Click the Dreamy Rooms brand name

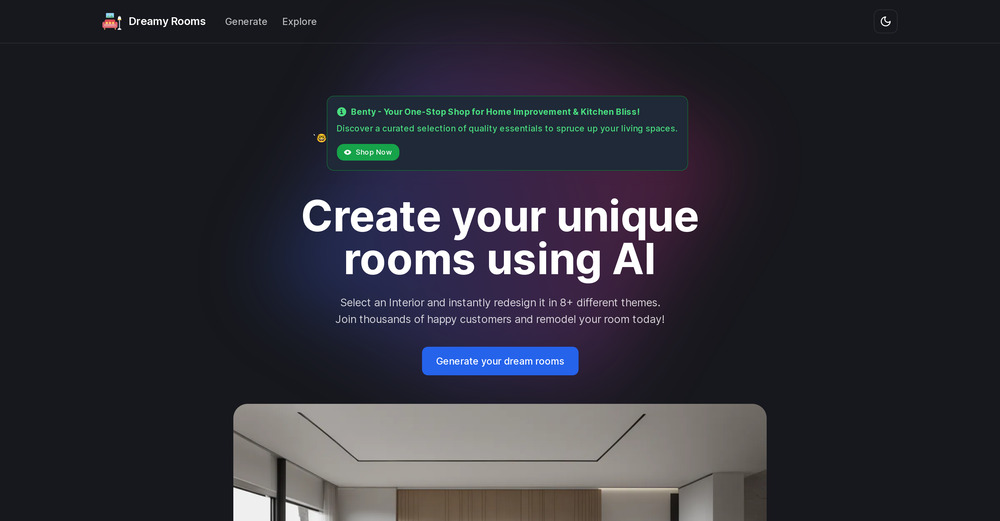pos(167,22)
